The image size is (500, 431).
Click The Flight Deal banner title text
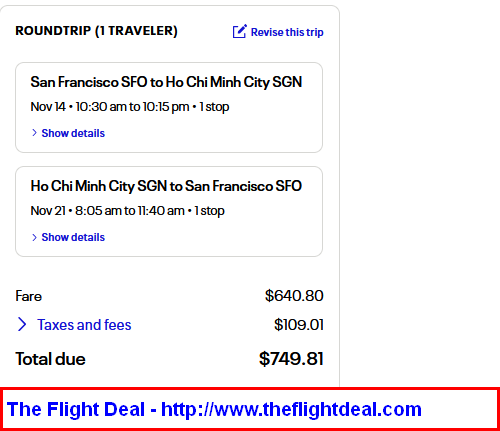[x=76, y=409]
